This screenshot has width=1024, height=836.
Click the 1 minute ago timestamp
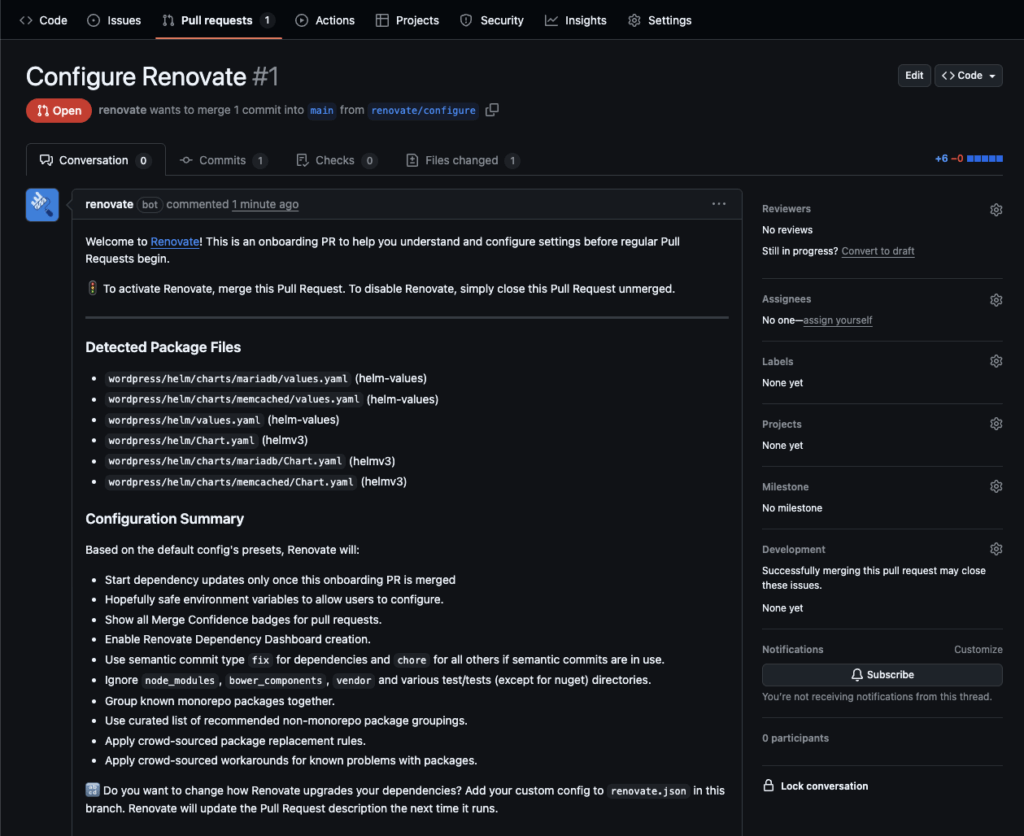[x=265, y=204]
